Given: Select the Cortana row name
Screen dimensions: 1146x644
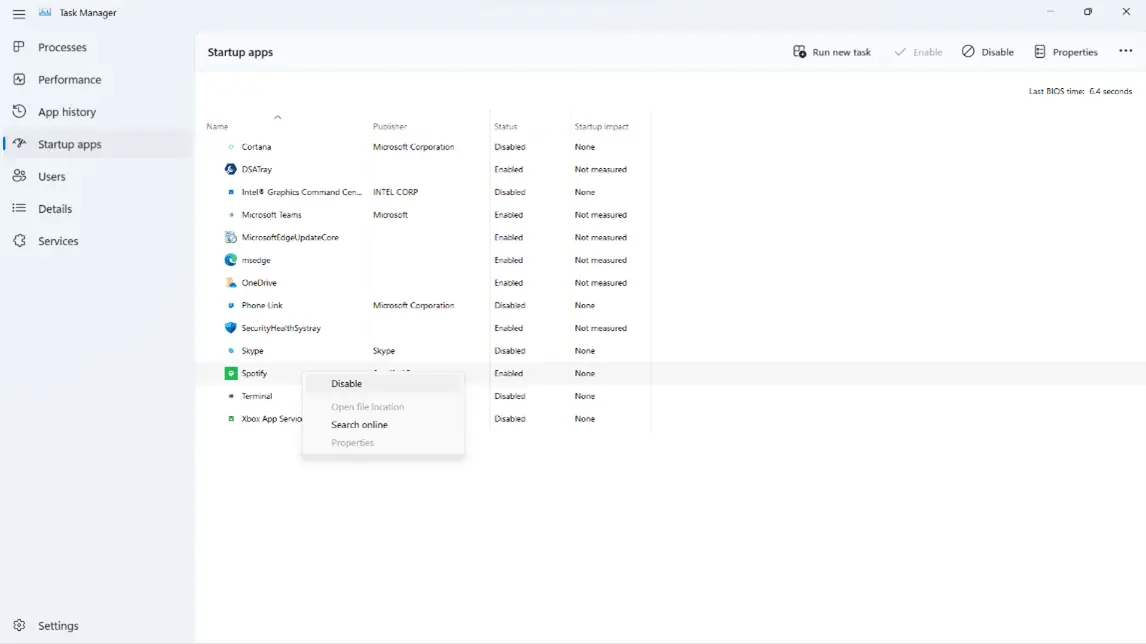Looking at the screenshot, I should [257, 146].
